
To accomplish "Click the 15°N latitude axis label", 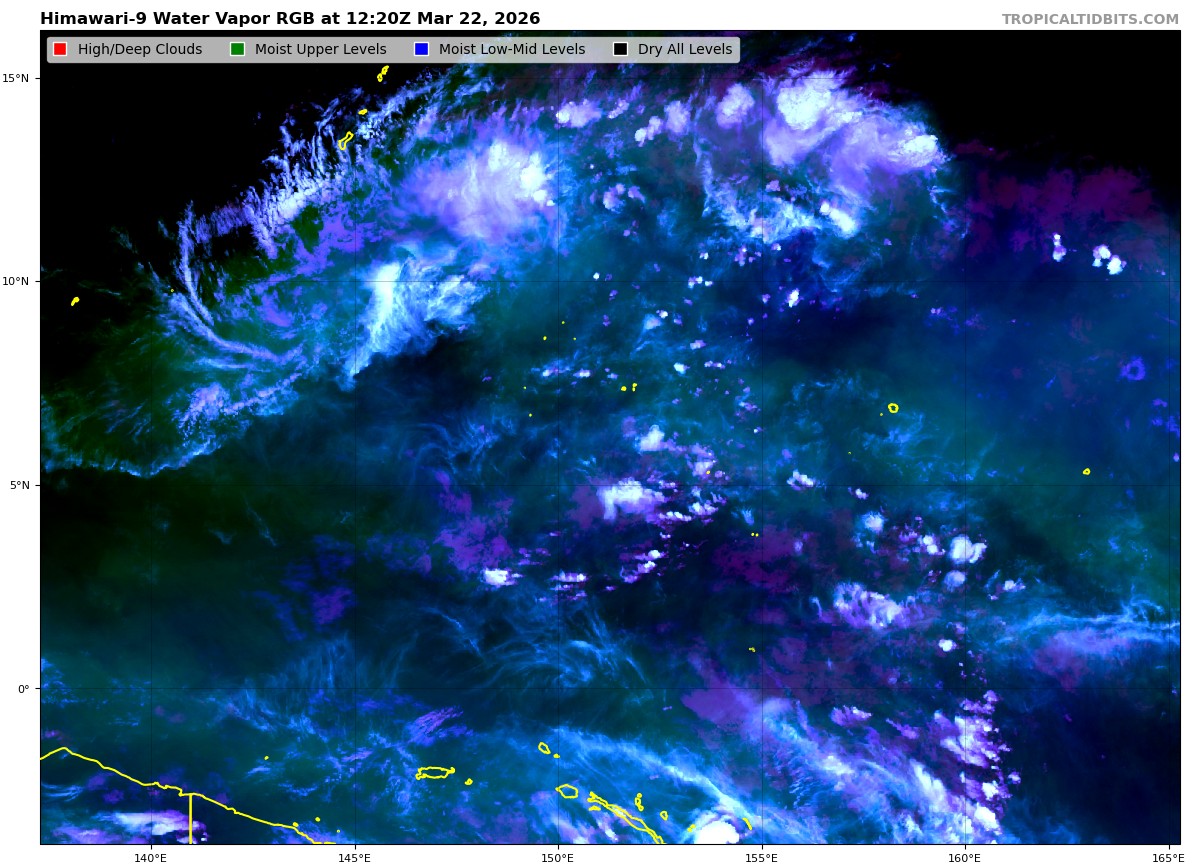I will coord(19,78).
